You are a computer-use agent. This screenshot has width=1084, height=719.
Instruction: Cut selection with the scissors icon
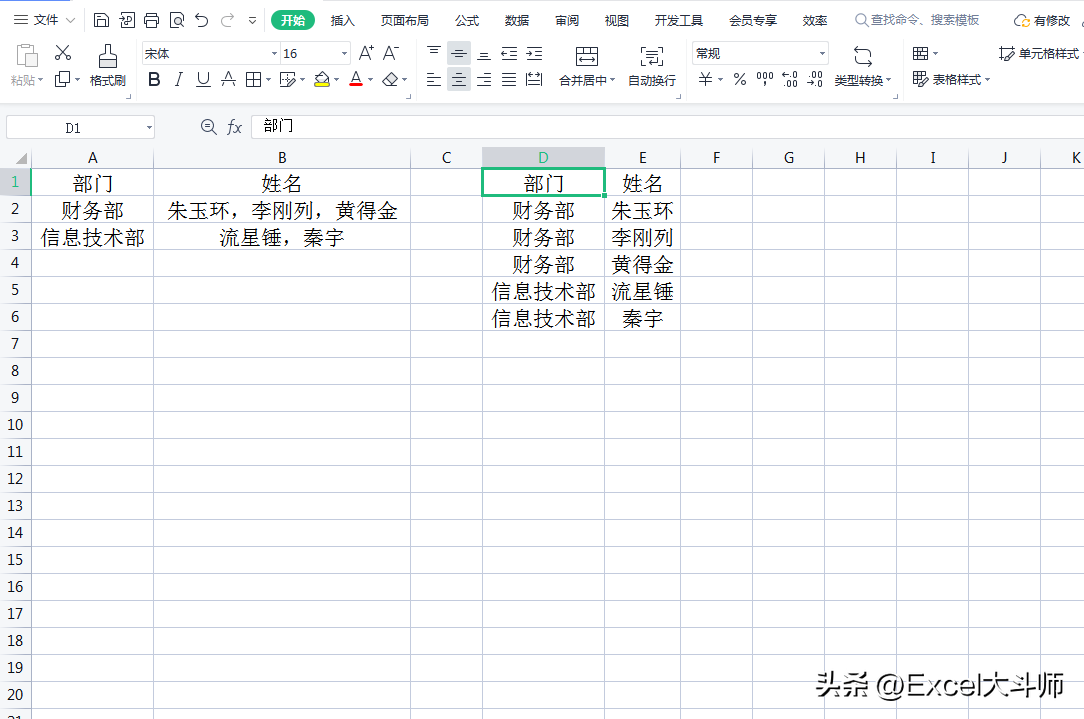tap(63, 53)
